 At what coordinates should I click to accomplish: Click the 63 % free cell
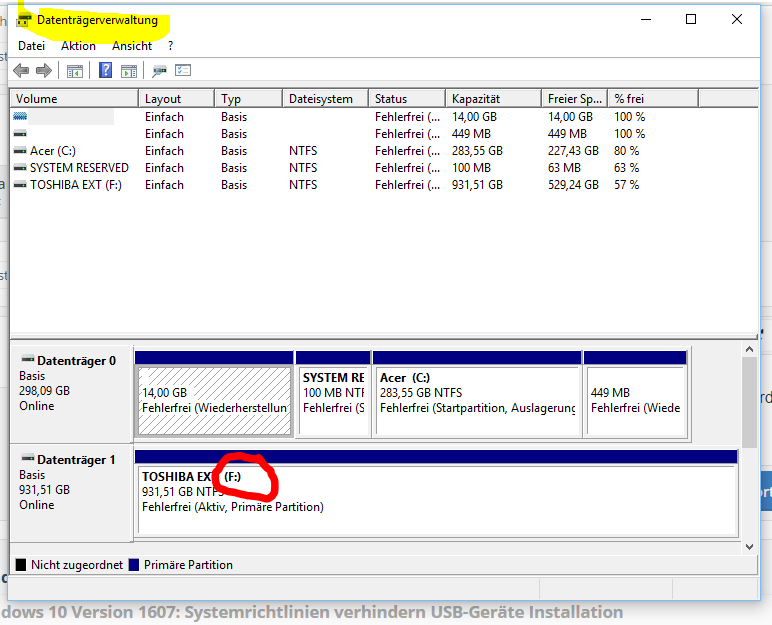626,168
